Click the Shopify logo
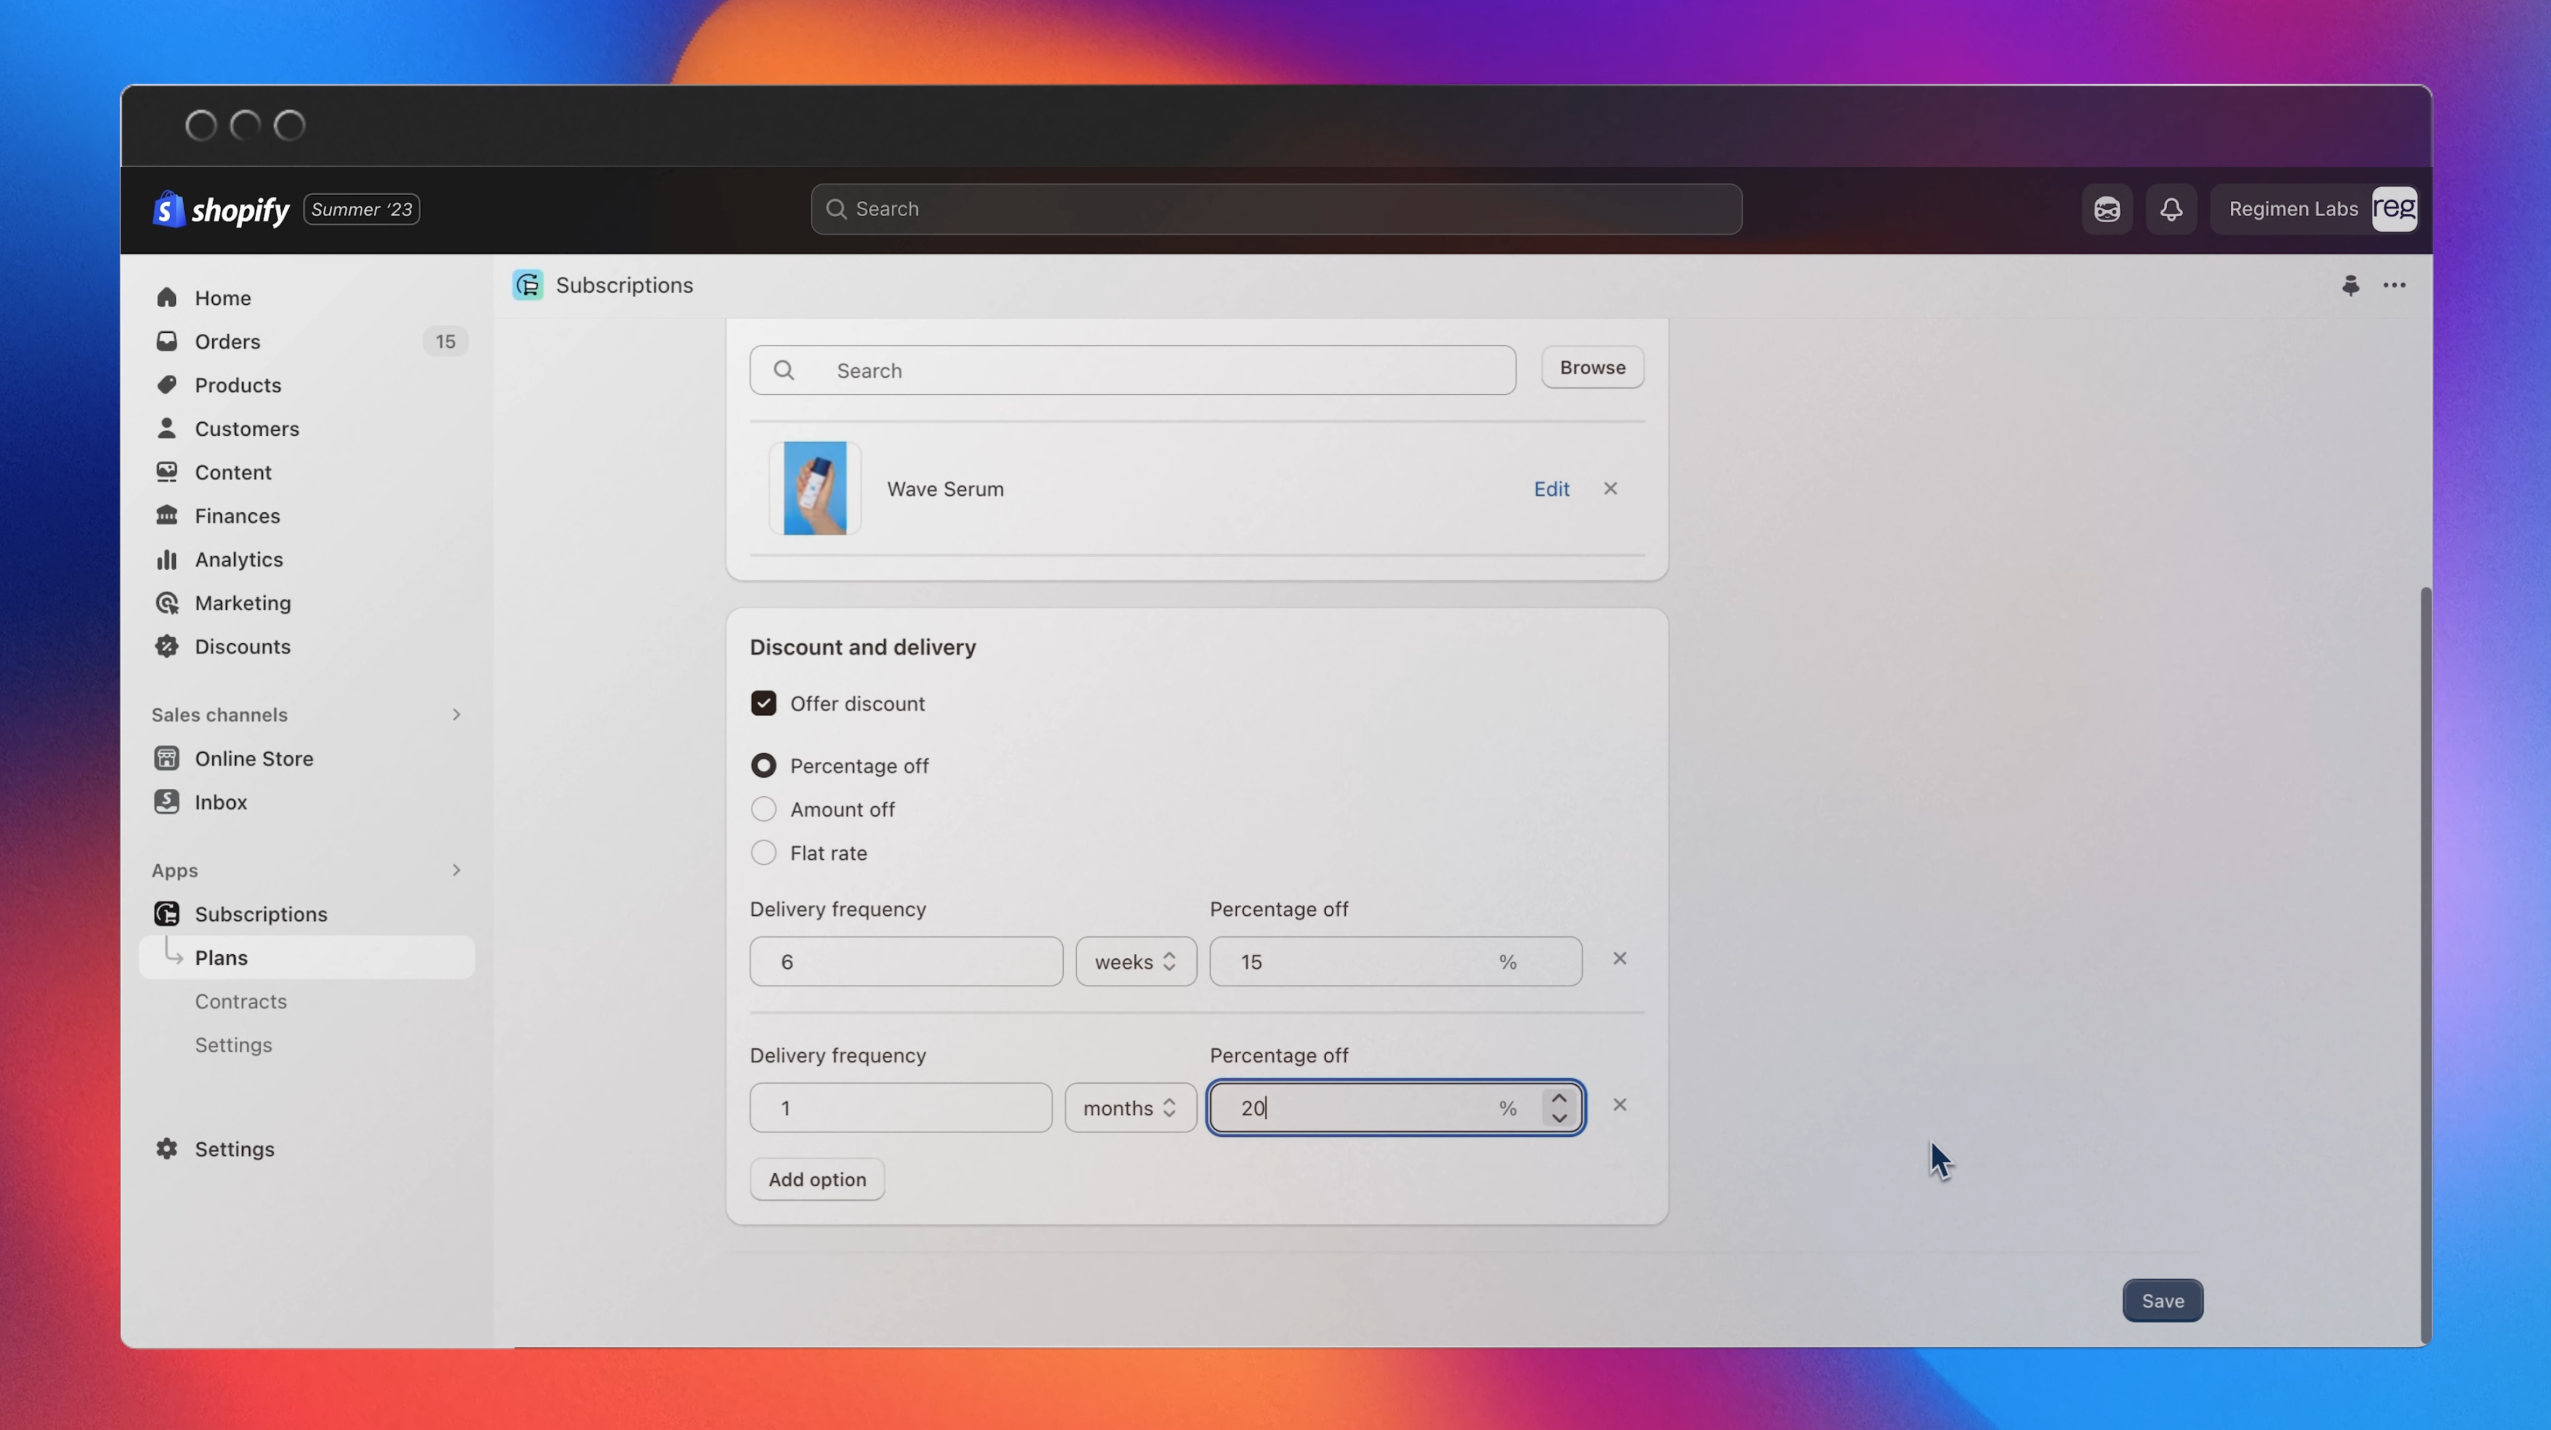The height and width of the screenshot is (1430, 2551). [221, 209]
